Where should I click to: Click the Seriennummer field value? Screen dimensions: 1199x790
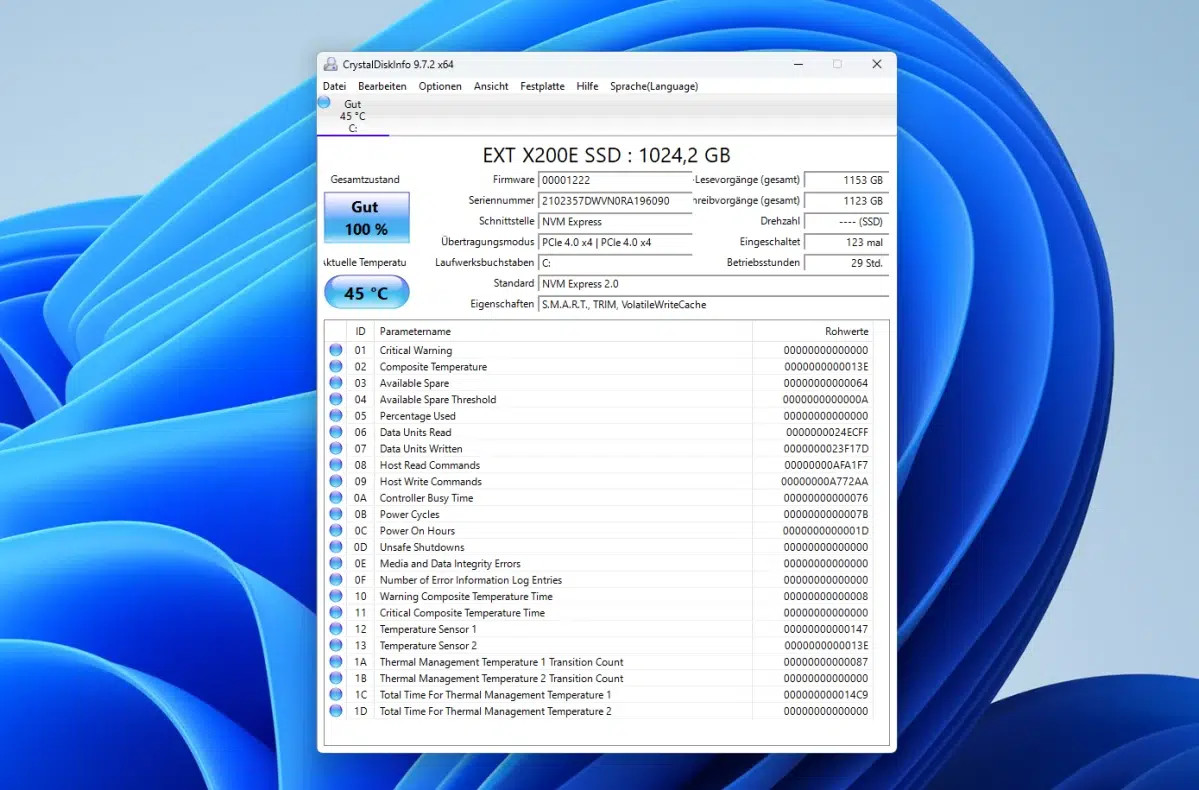pyautogui.click(x=615, y=201)
